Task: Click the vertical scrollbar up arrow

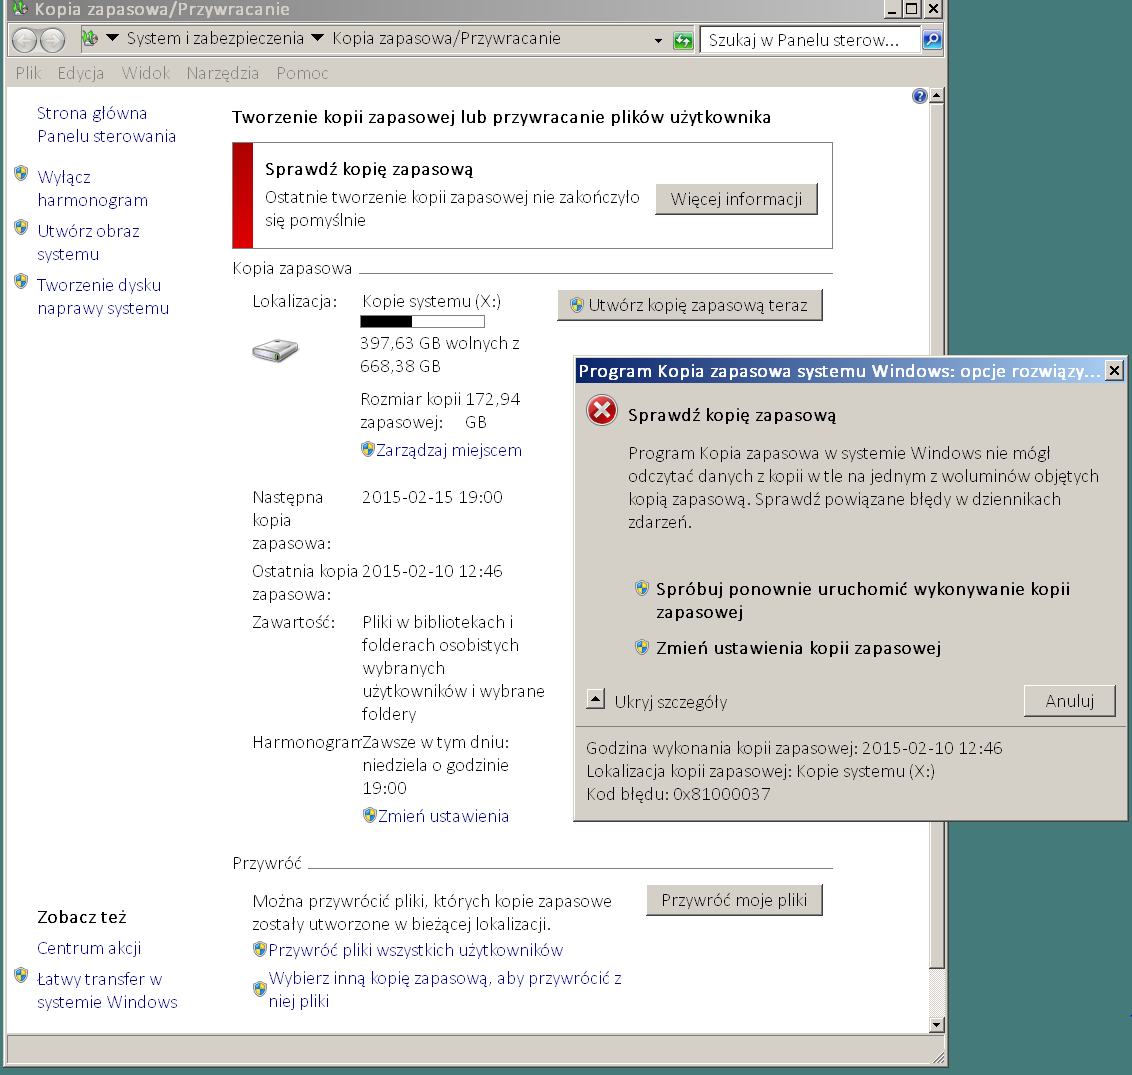Action: [936, 96]
